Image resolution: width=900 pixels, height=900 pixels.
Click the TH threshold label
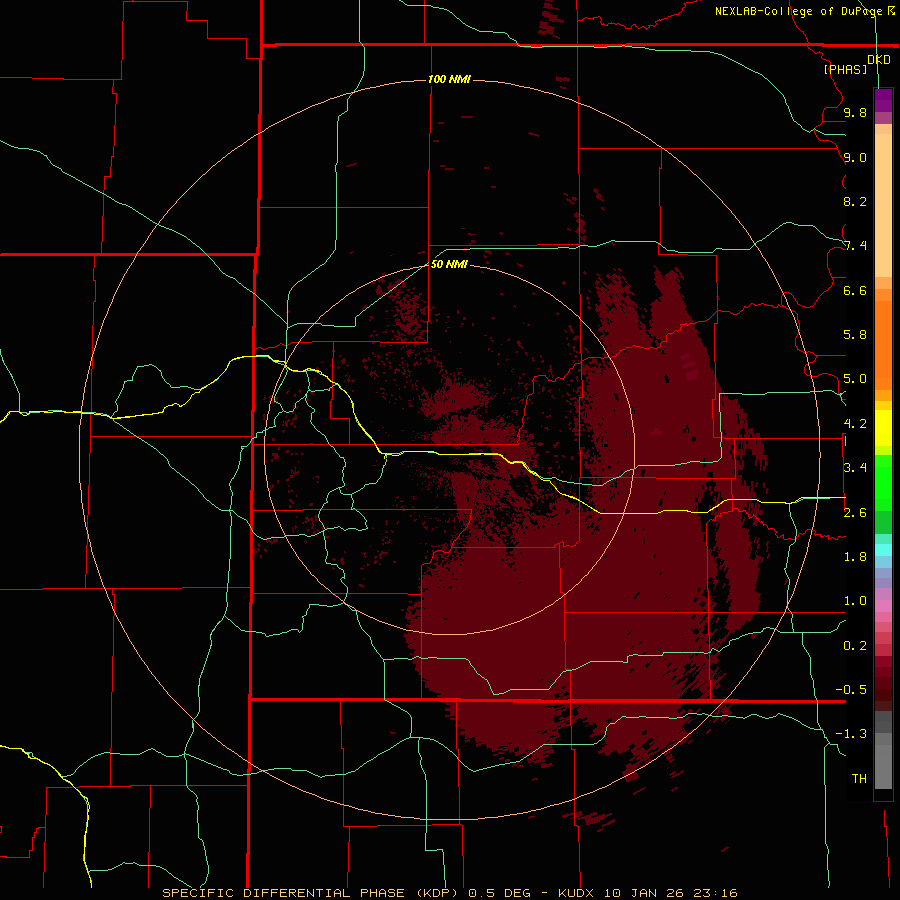(859, 779)
